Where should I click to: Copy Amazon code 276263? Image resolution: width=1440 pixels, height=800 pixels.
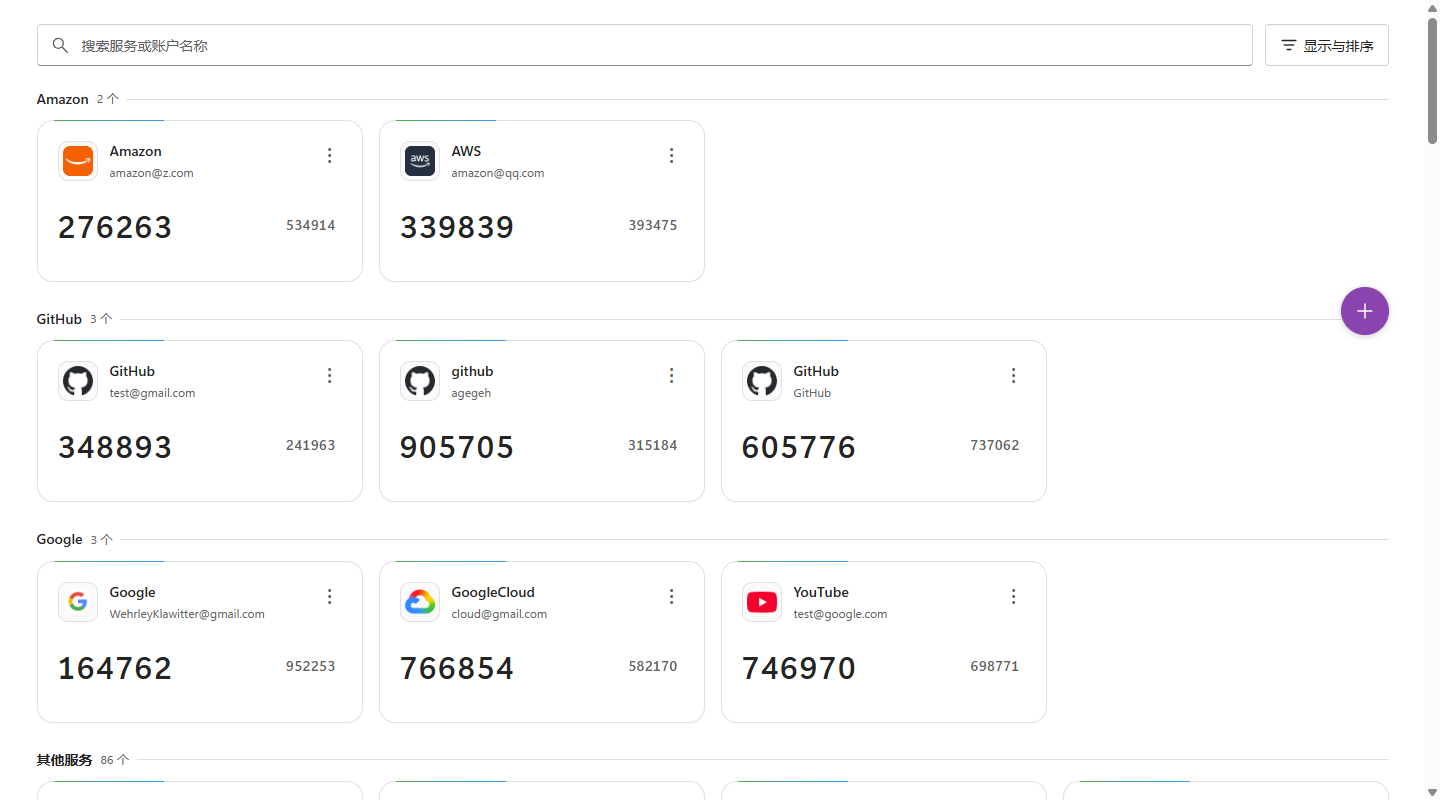click(115, 227)
